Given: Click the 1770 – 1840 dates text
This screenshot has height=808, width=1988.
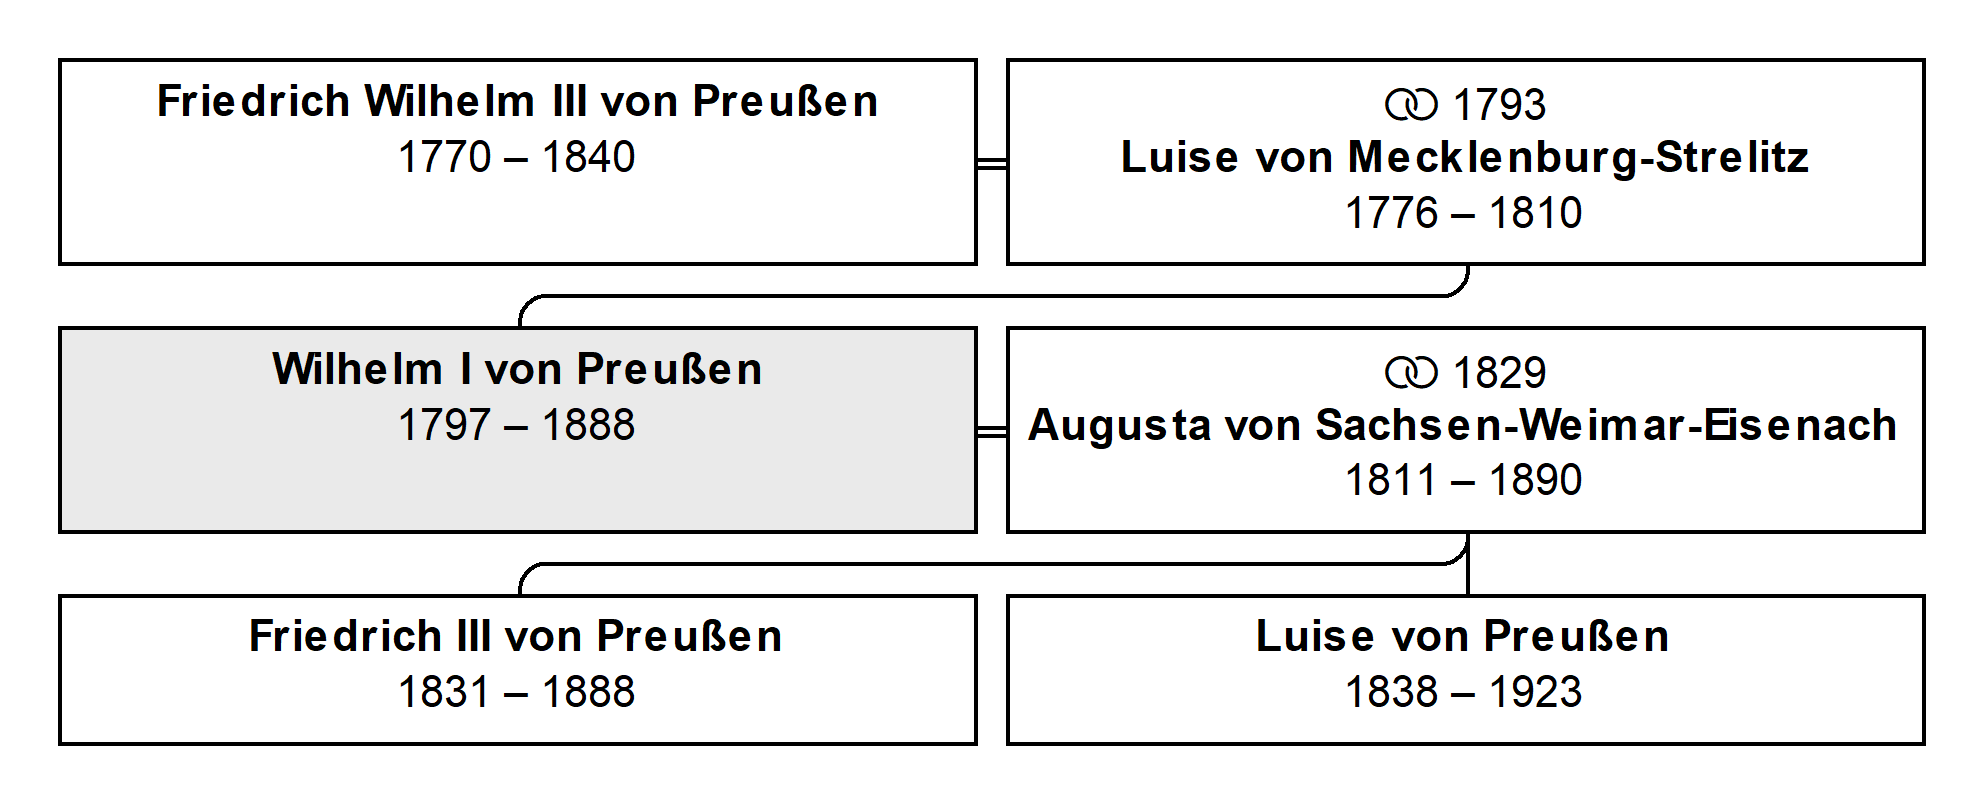Looking at the screenshot, I should [x=517, y=157].
